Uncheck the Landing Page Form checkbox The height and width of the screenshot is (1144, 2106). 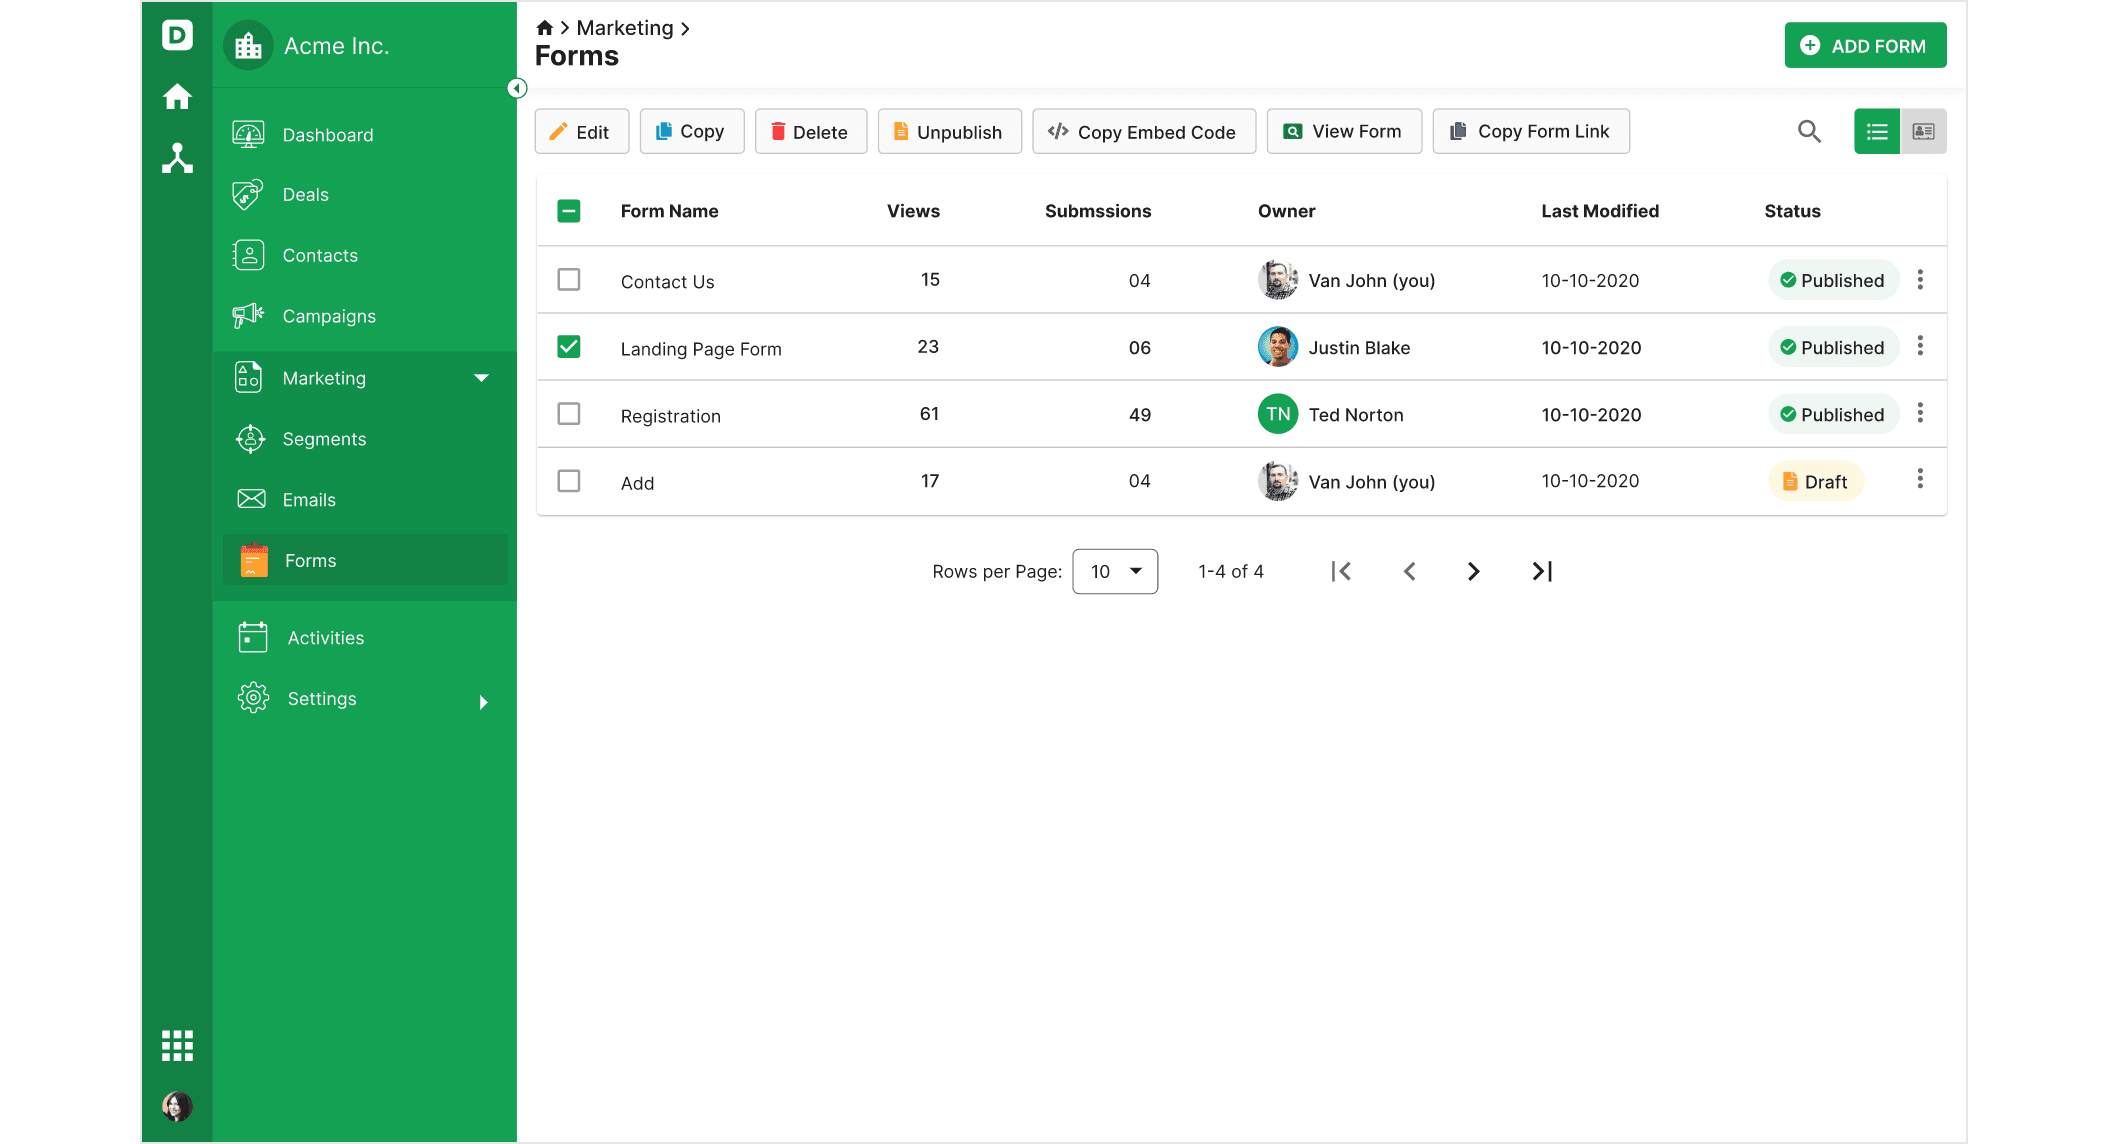pyautogui.click(x=569, y=346)
